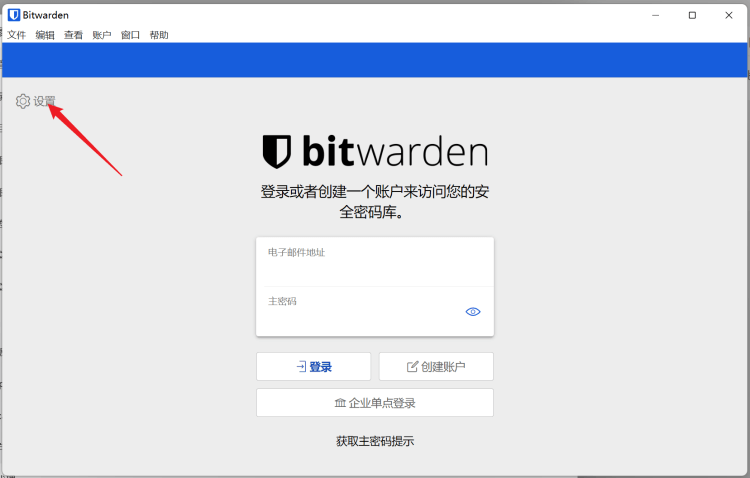Maximize the Bitwarden window
The width and height of the screenshot is (750, 478).
[x=692, y=15]
